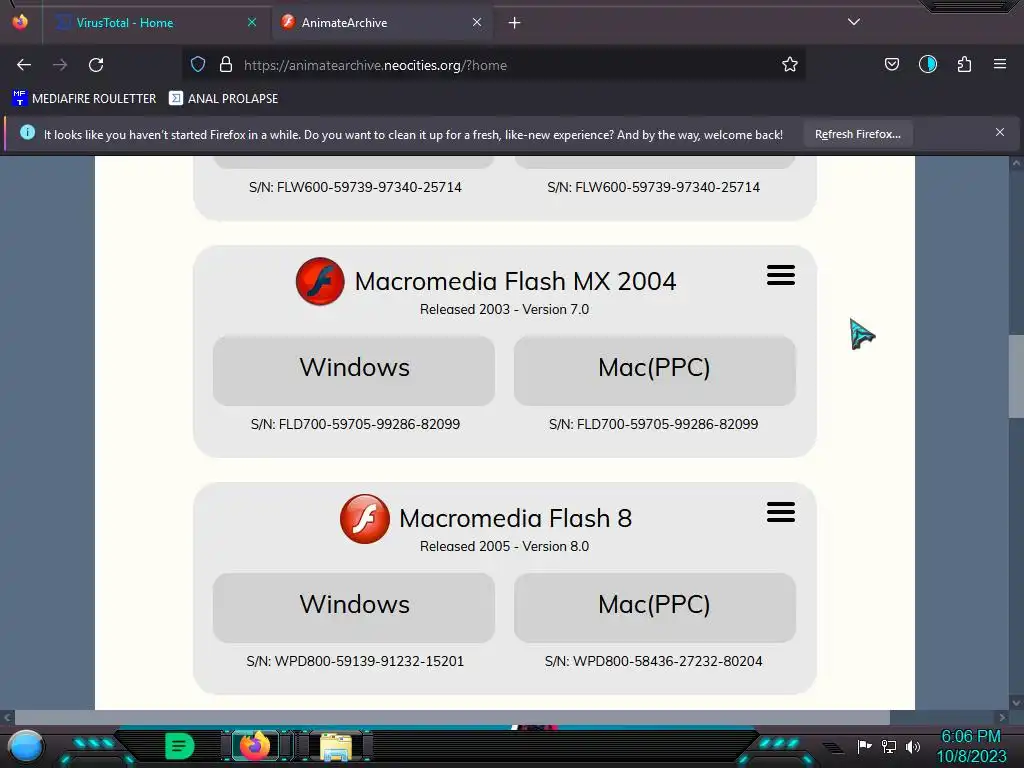
Task: Click the Action Center flag tray icon
Action: [864, 746]
